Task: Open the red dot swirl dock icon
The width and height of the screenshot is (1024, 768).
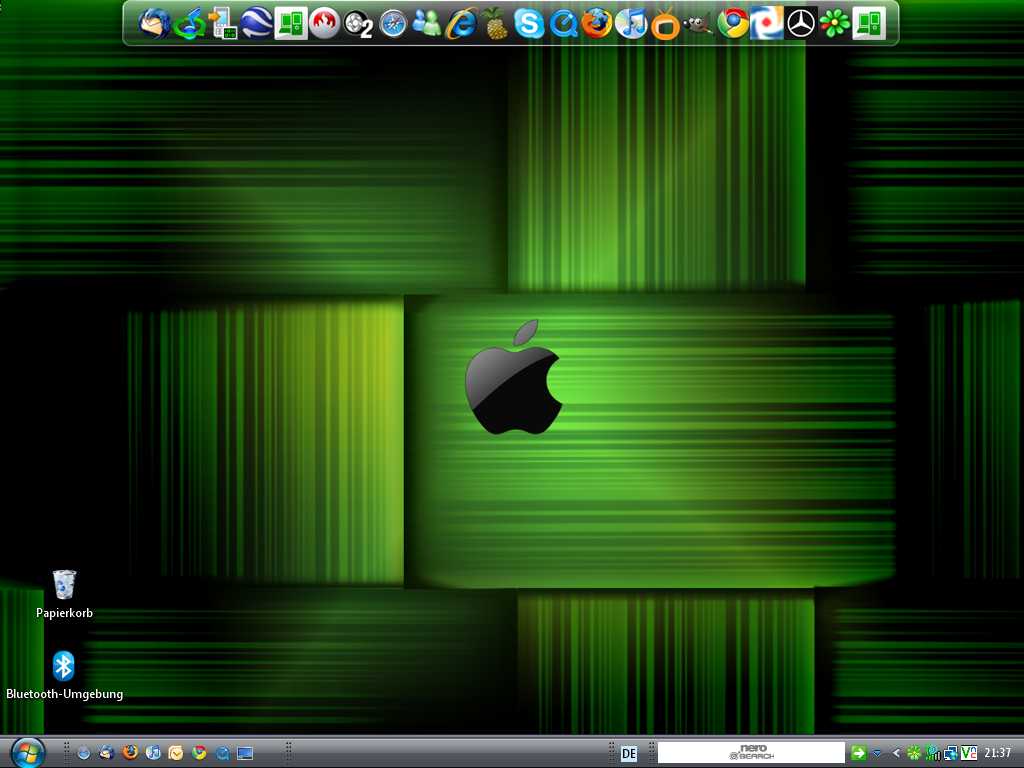Action: click(767, 24)
